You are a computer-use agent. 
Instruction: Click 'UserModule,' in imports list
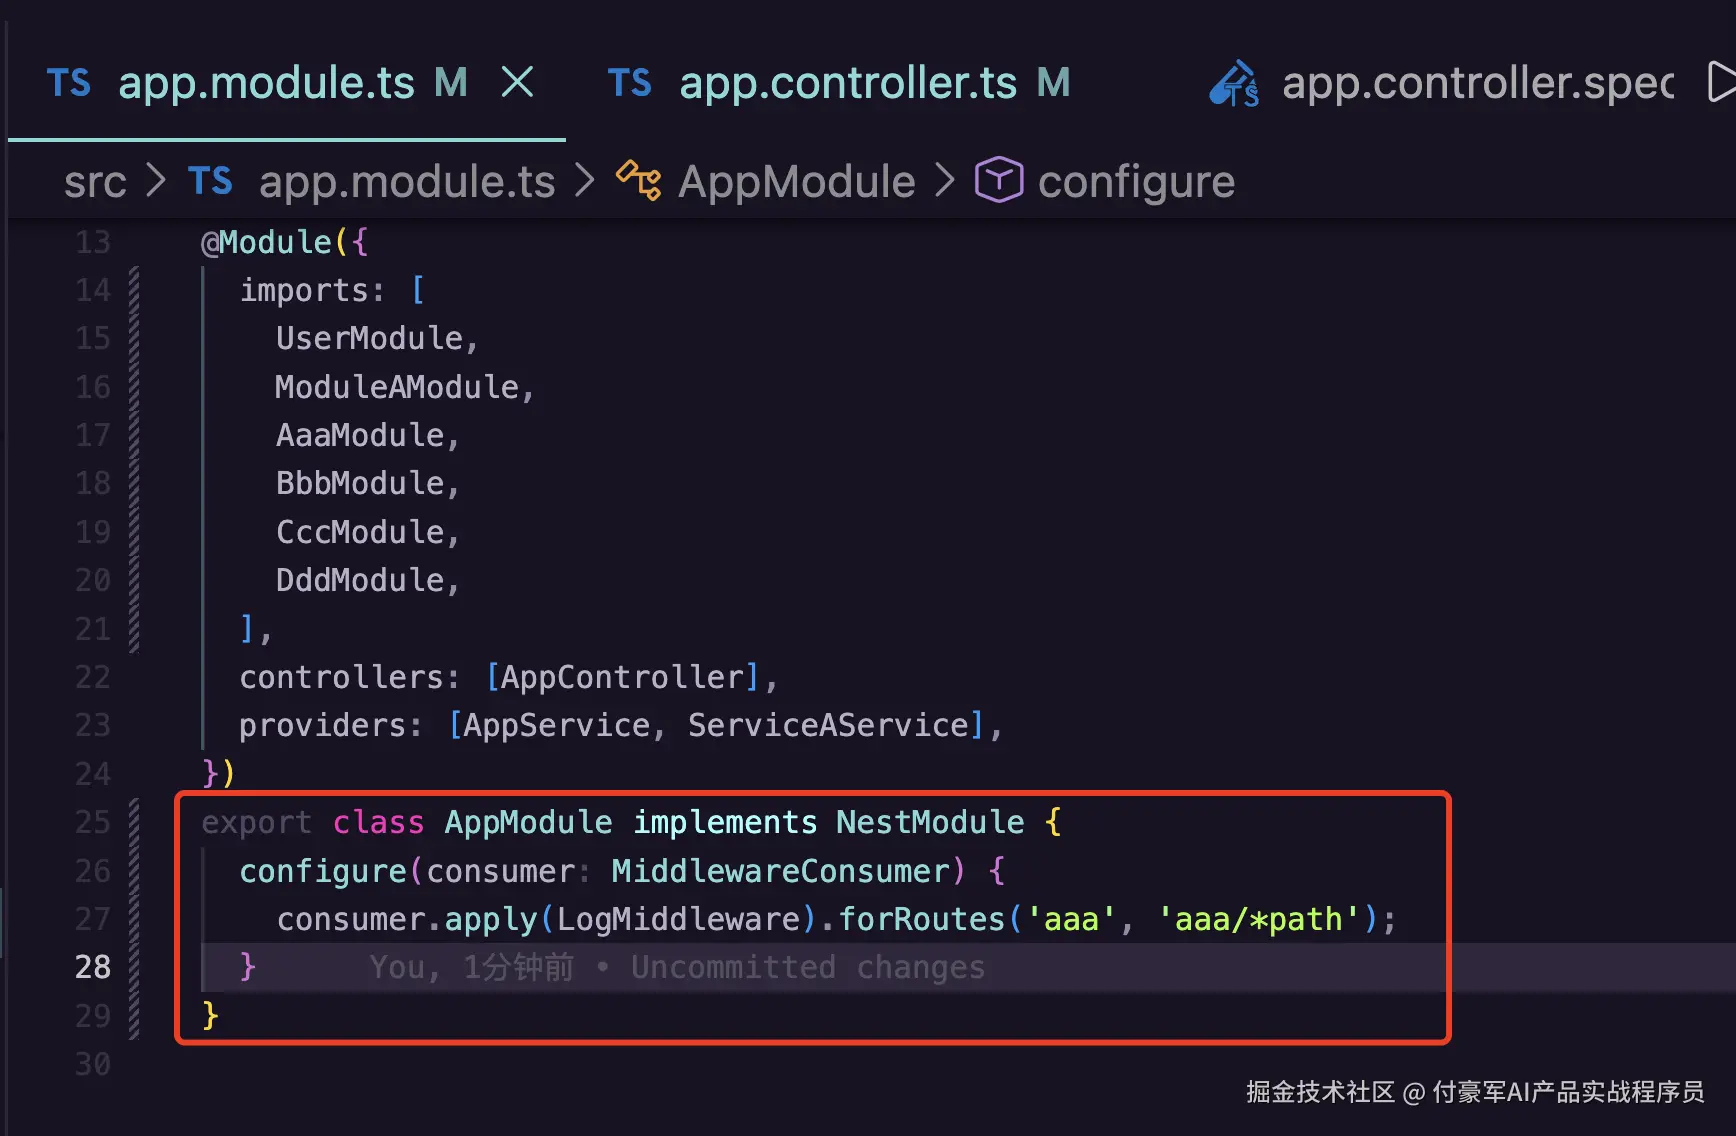(378, 338)
